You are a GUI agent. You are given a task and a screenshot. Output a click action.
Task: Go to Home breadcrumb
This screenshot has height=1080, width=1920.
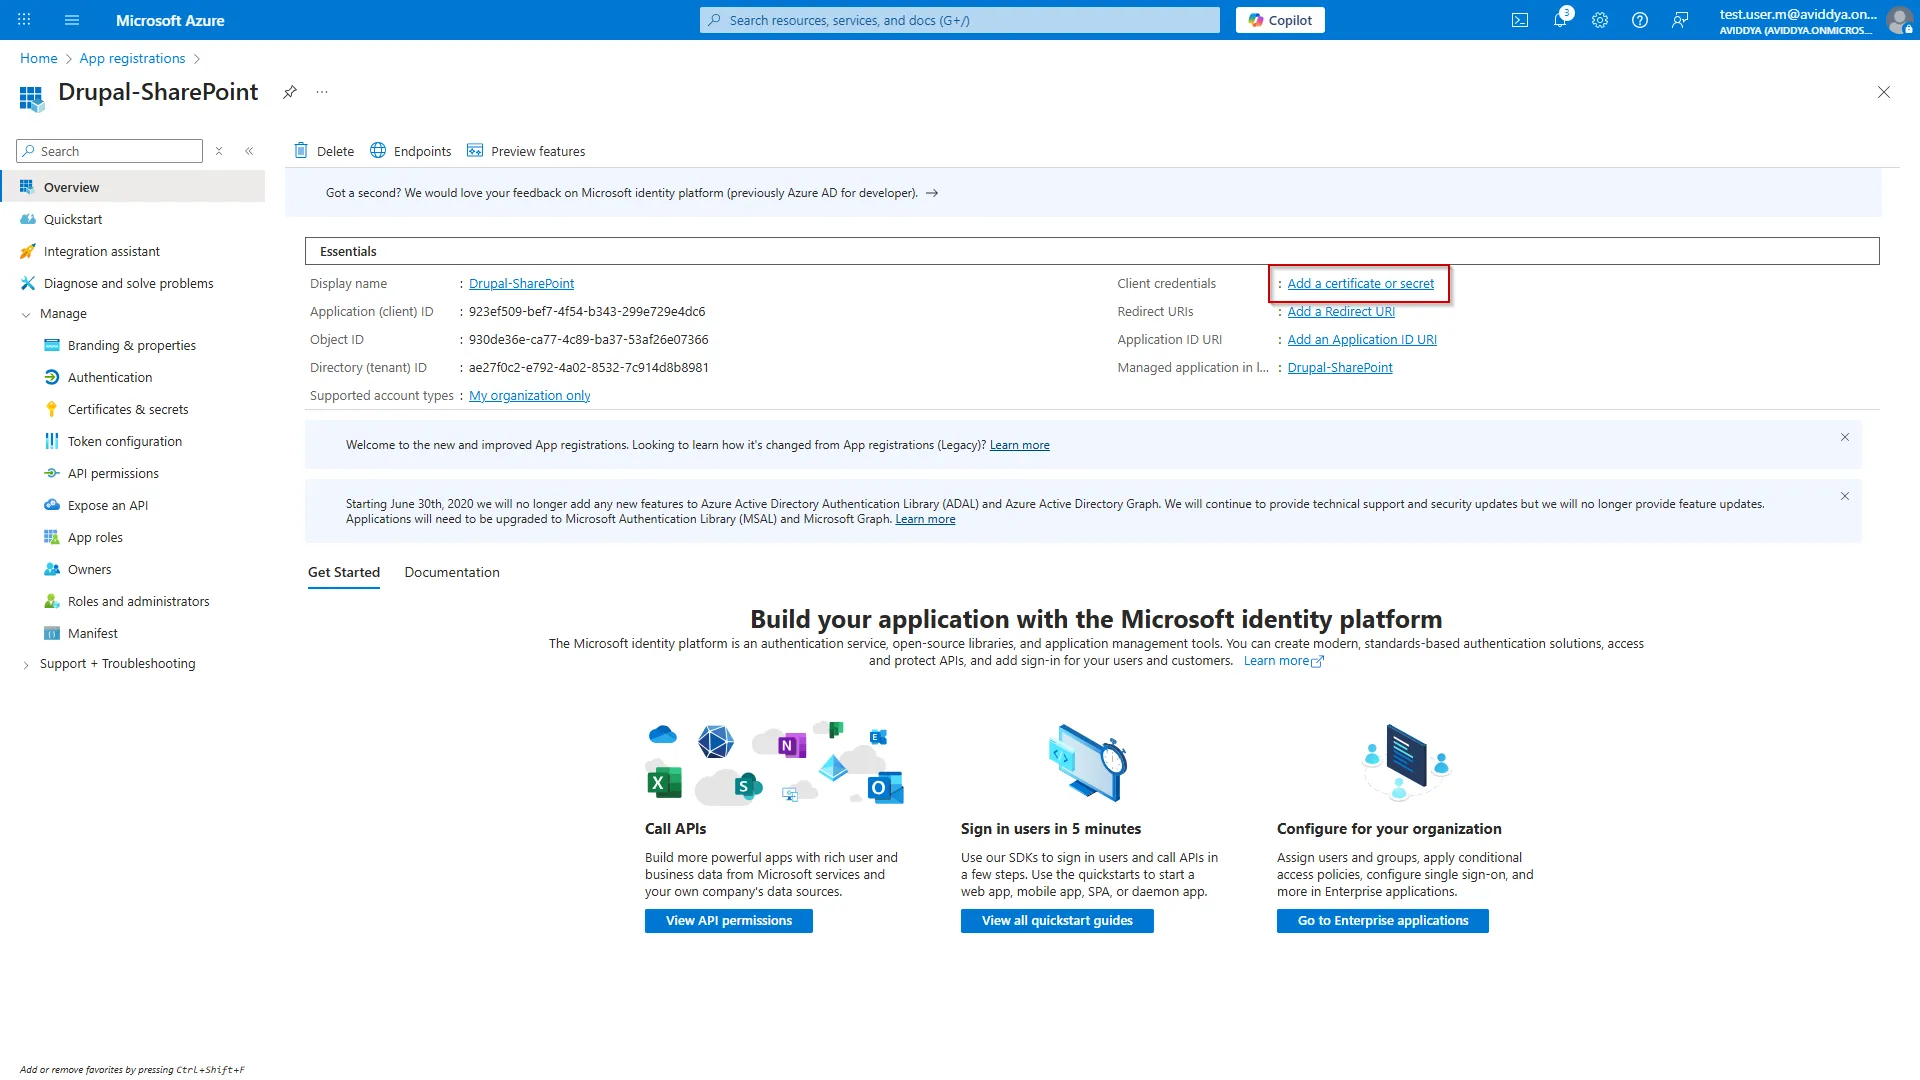pos(39,58)
